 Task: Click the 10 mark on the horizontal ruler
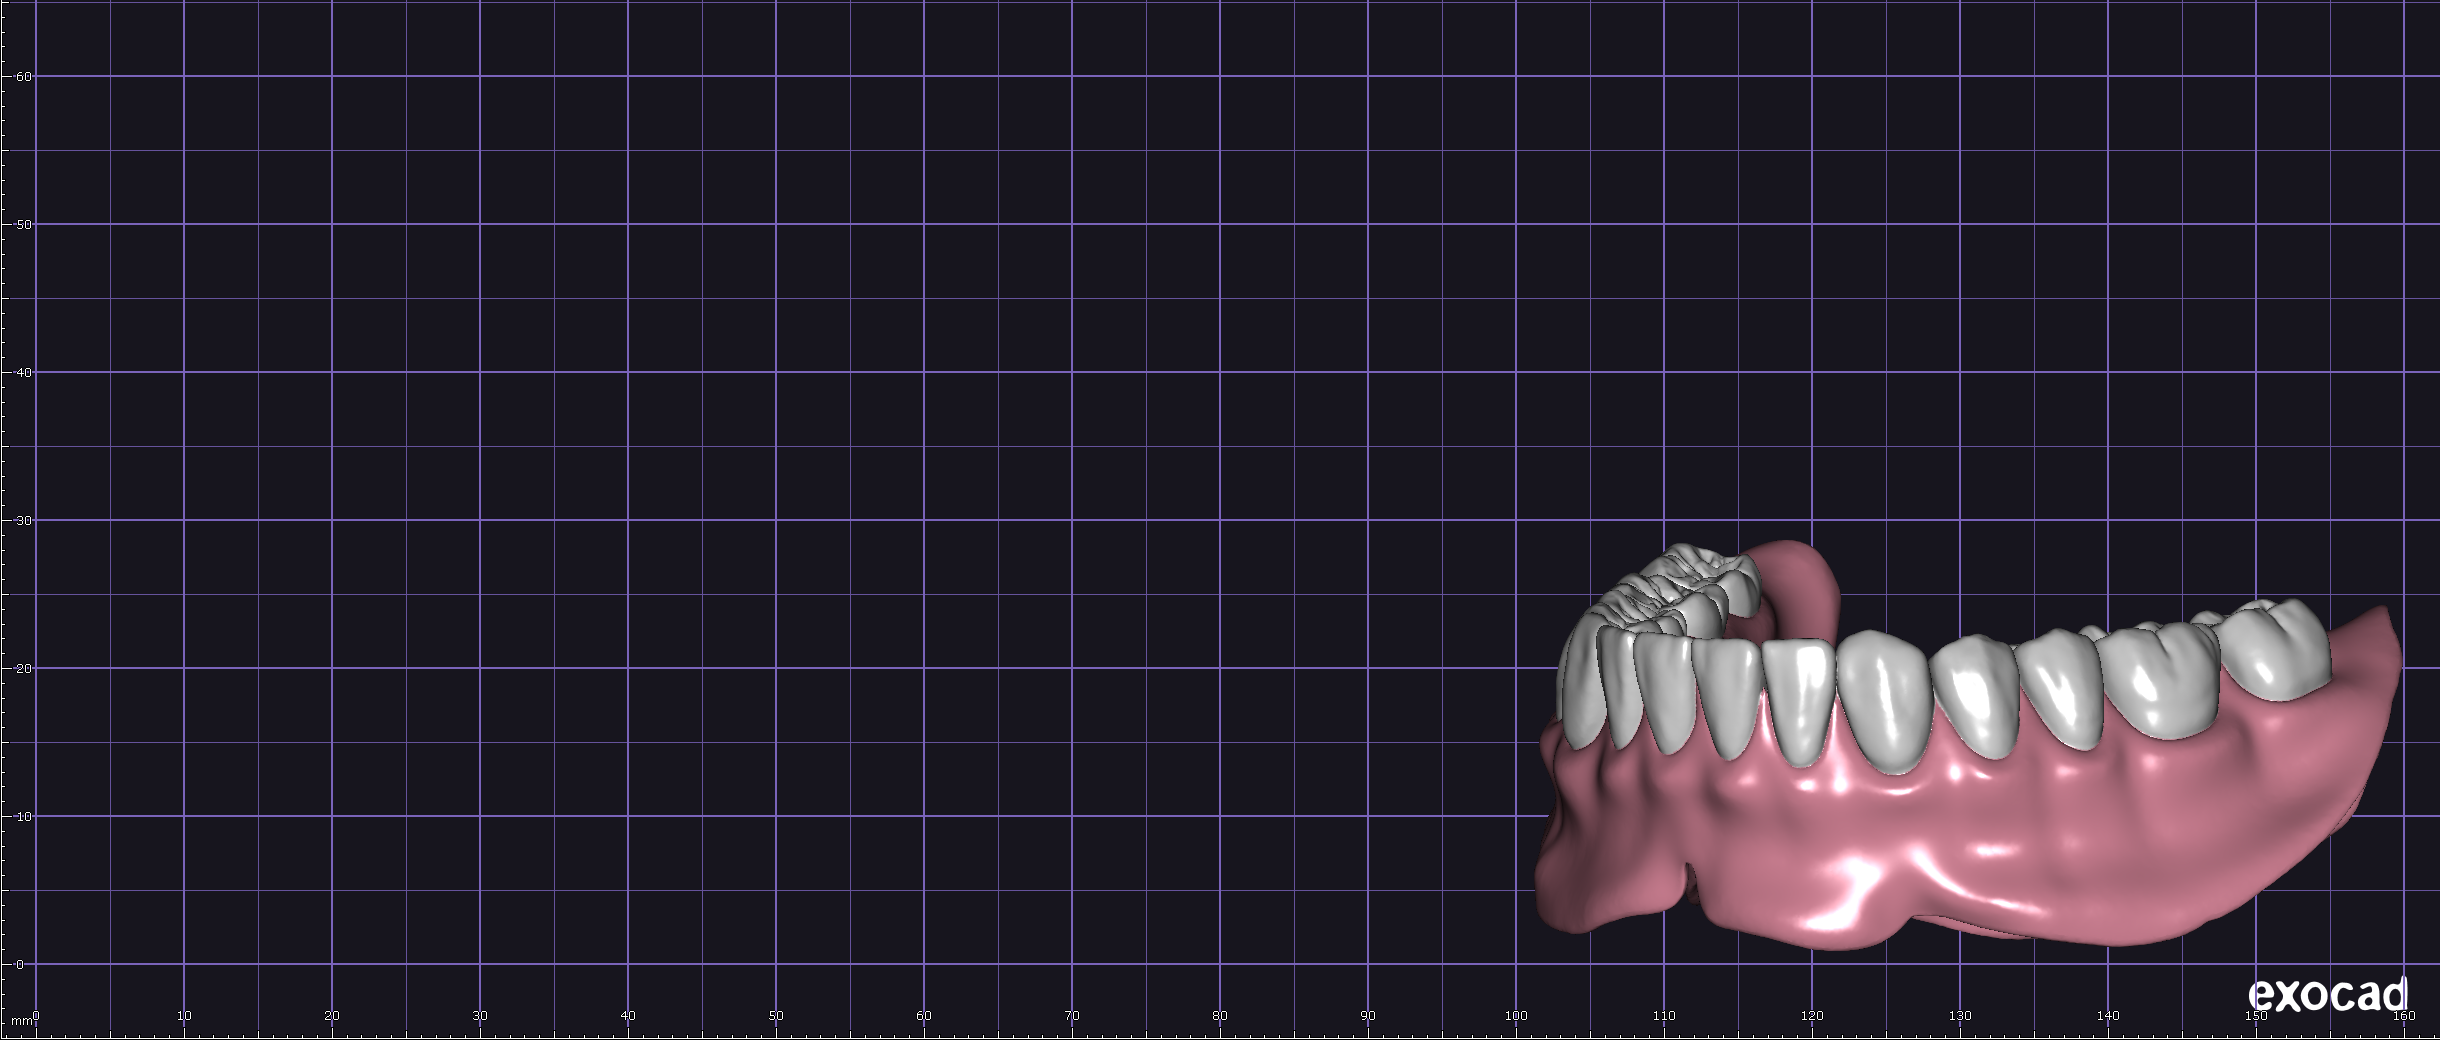(x=184, y=1016)
